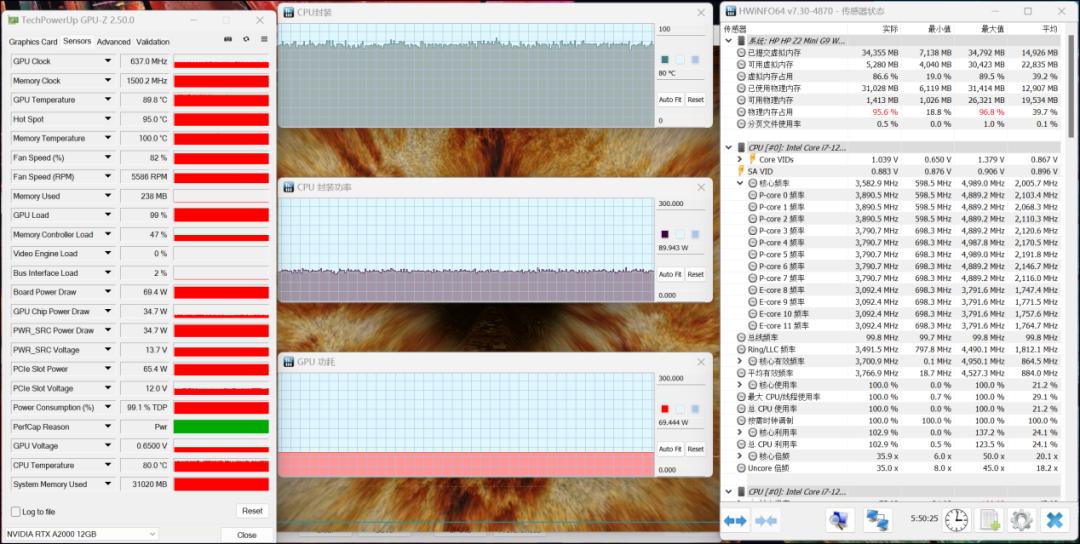Viewport: 1080px width, 544px height.
Task: Click HWiNFO log file plus icon
Action: 989,520
